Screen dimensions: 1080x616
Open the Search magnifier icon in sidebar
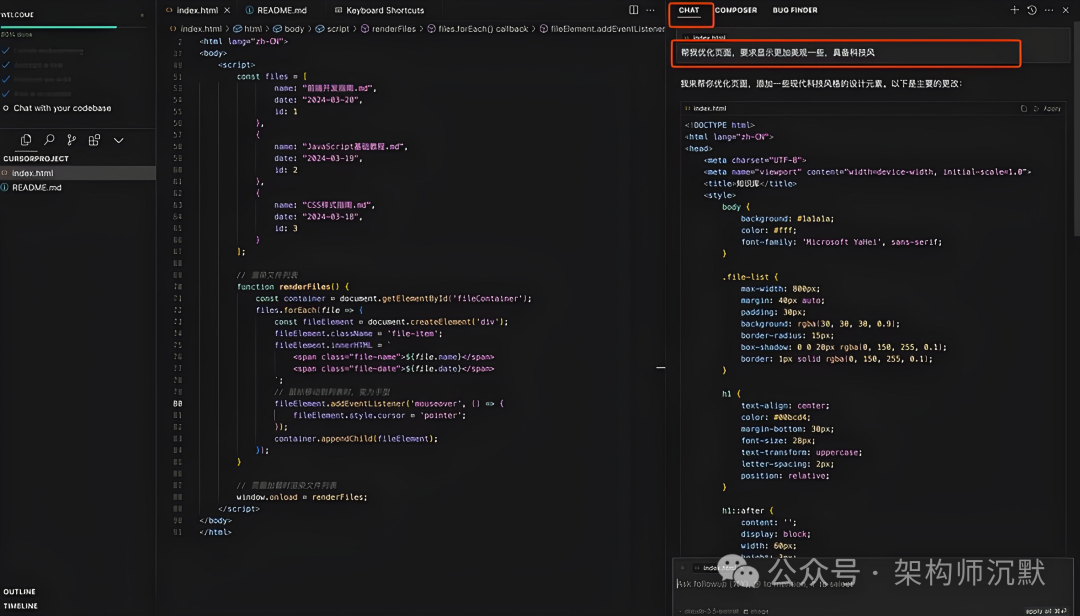click(x=49, y=140)
